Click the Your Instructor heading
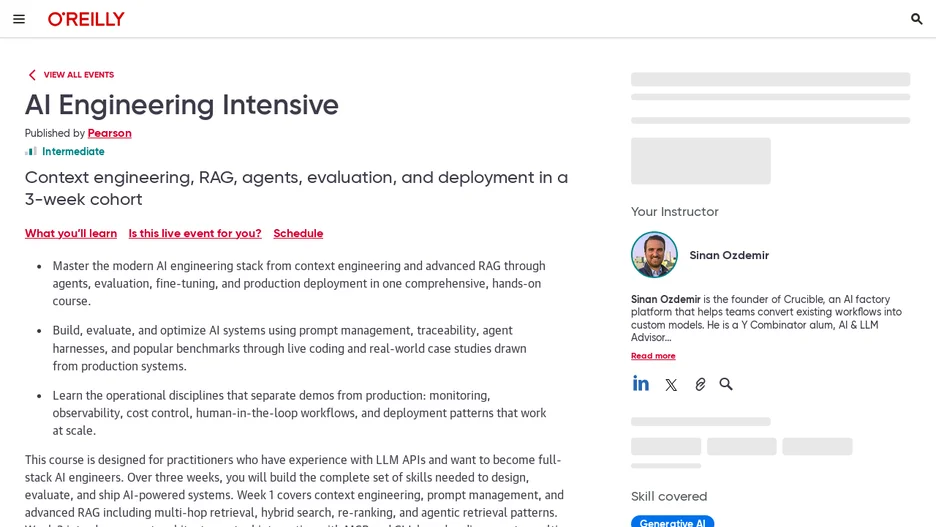 point(675,212)
